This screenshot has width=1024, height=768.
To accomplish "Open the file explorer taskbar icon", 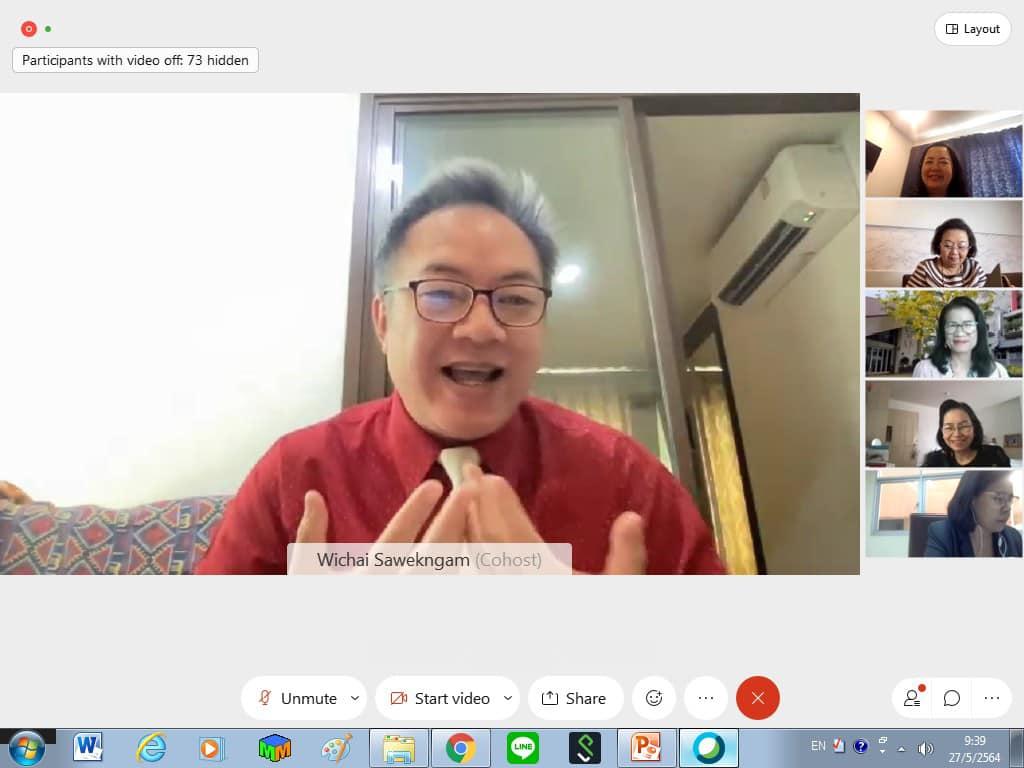I will 399,748.
